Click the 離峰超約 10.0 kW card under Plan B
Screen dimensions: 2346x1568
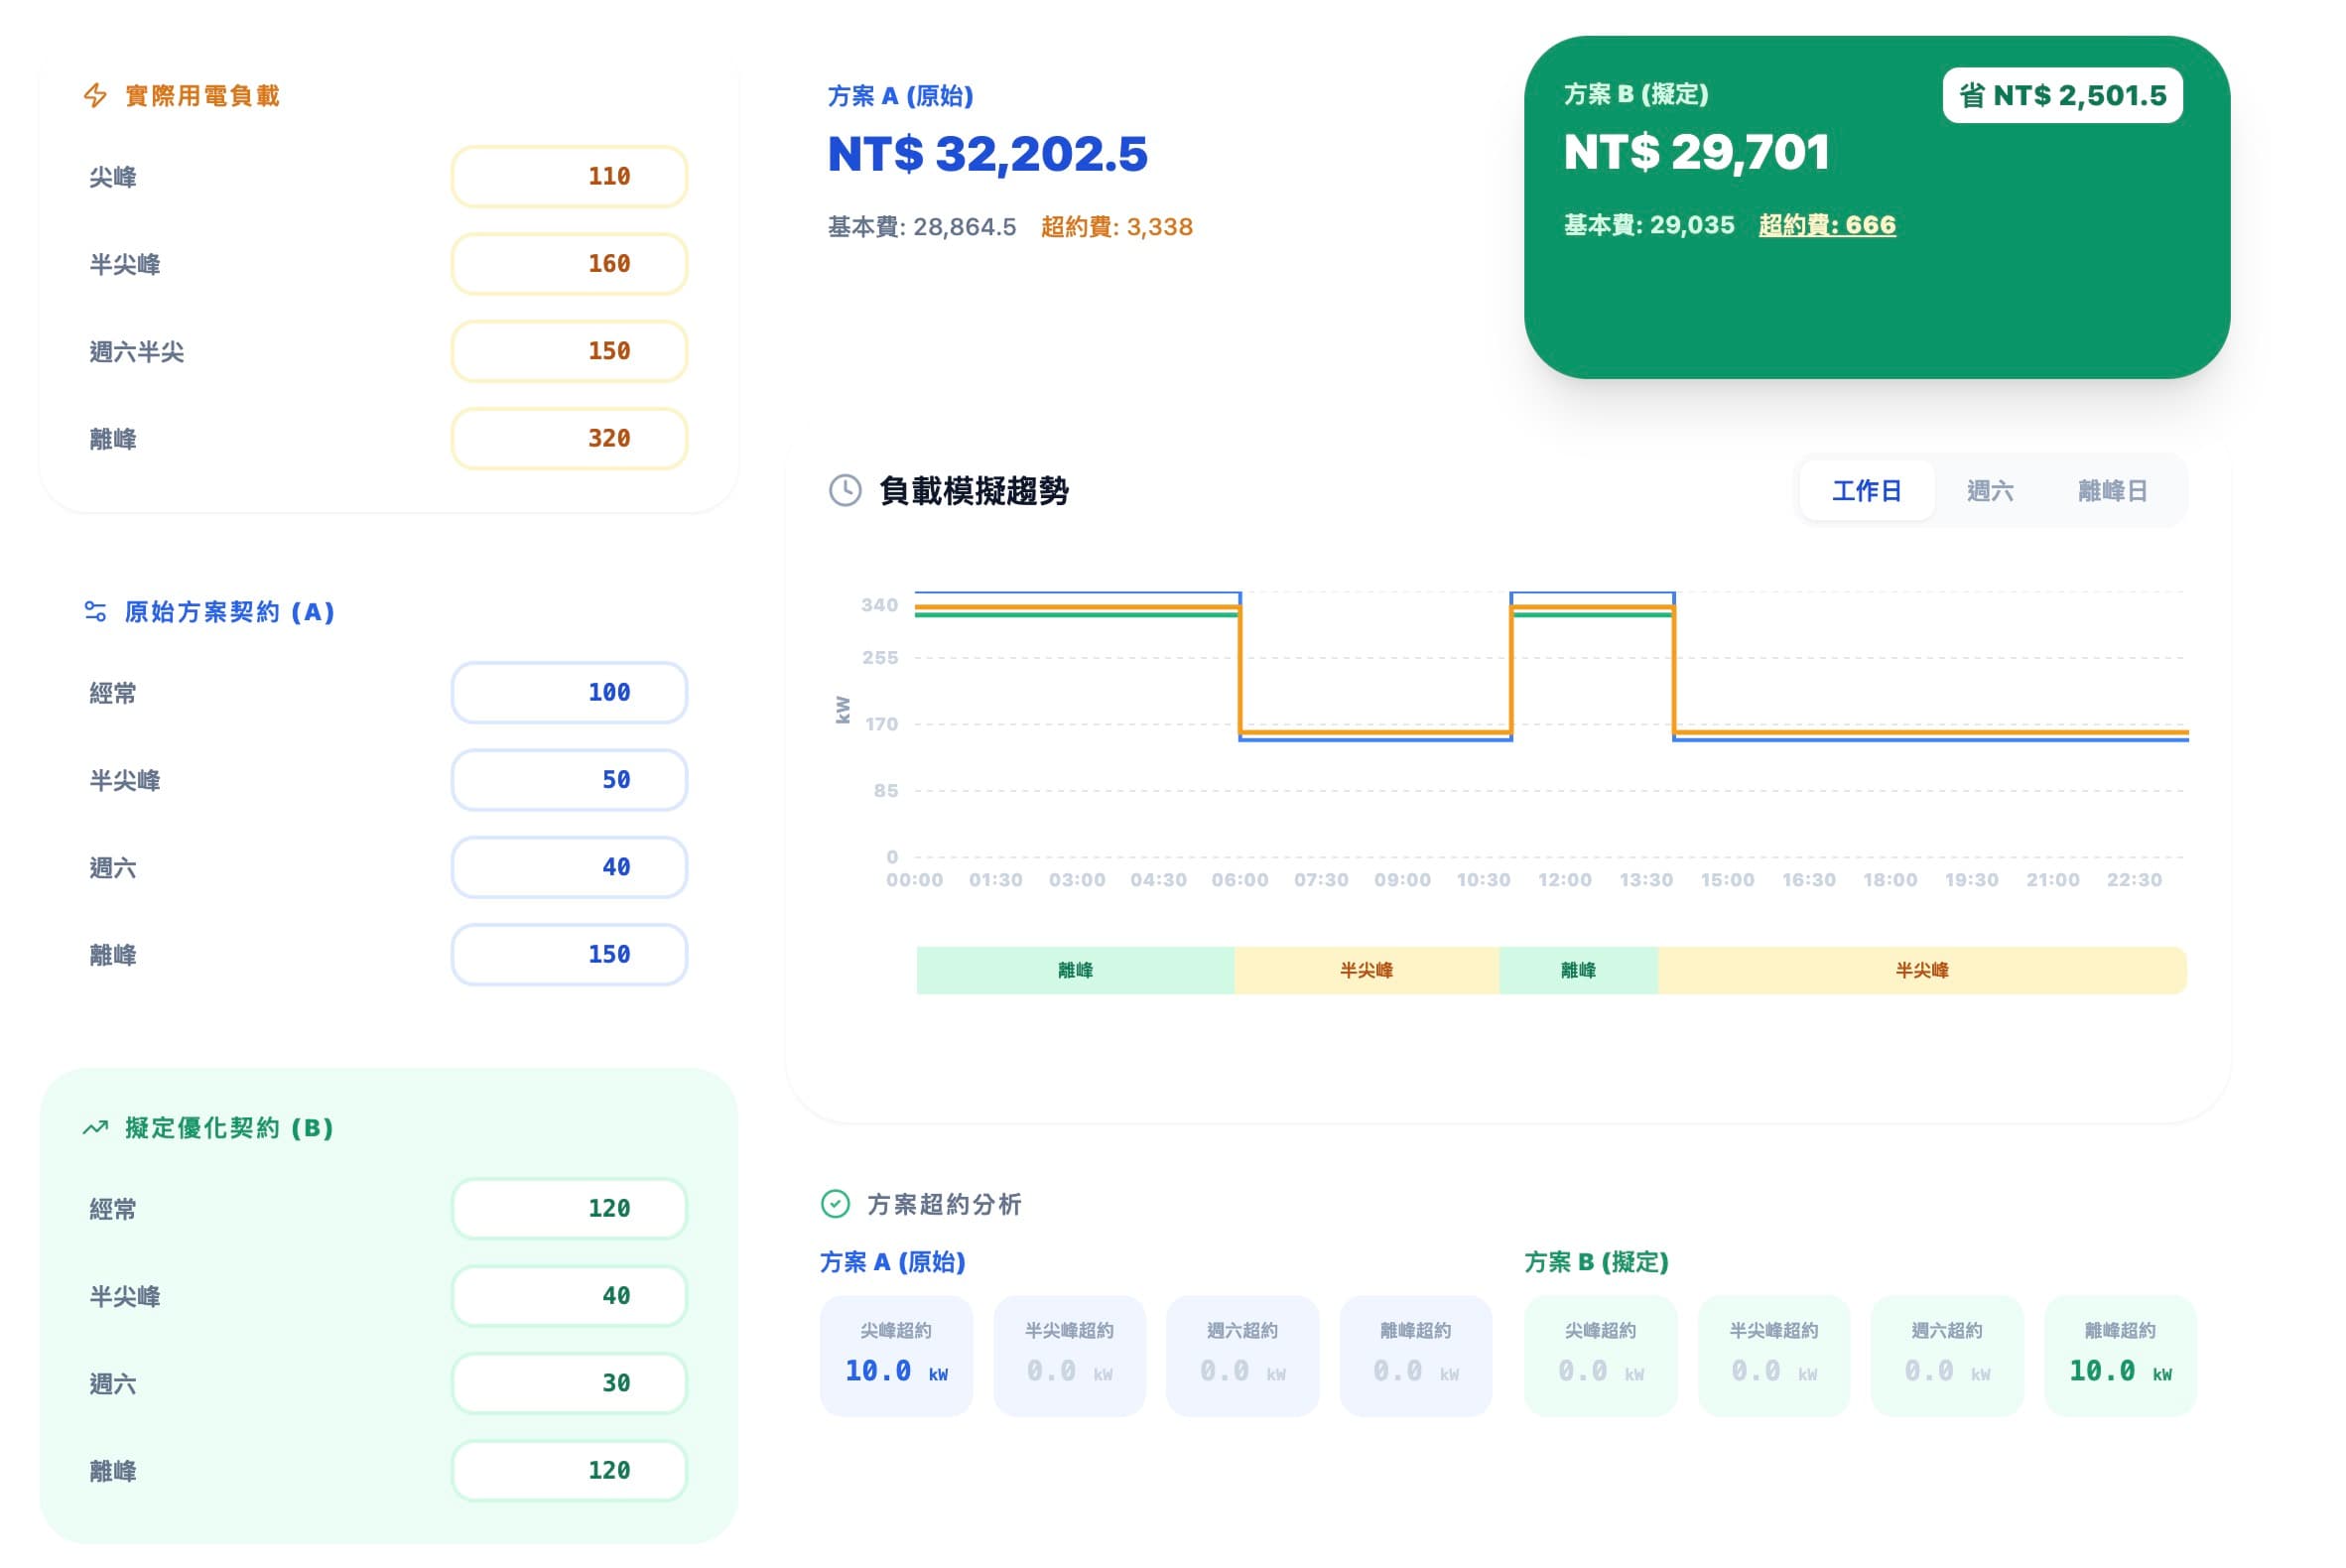click(x=2121, y=1356)
